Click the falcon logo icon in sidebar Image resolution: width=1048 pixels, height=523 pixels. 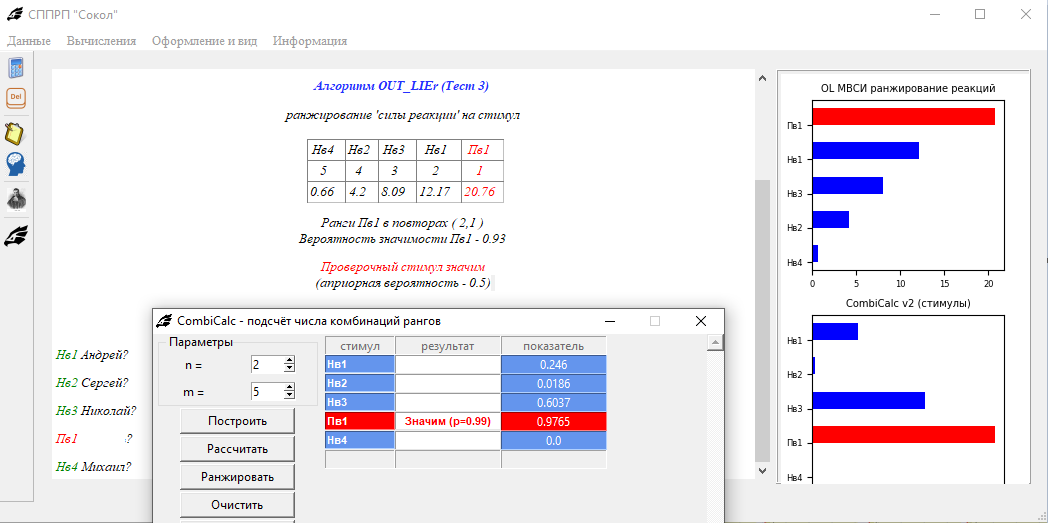(16, 236)
